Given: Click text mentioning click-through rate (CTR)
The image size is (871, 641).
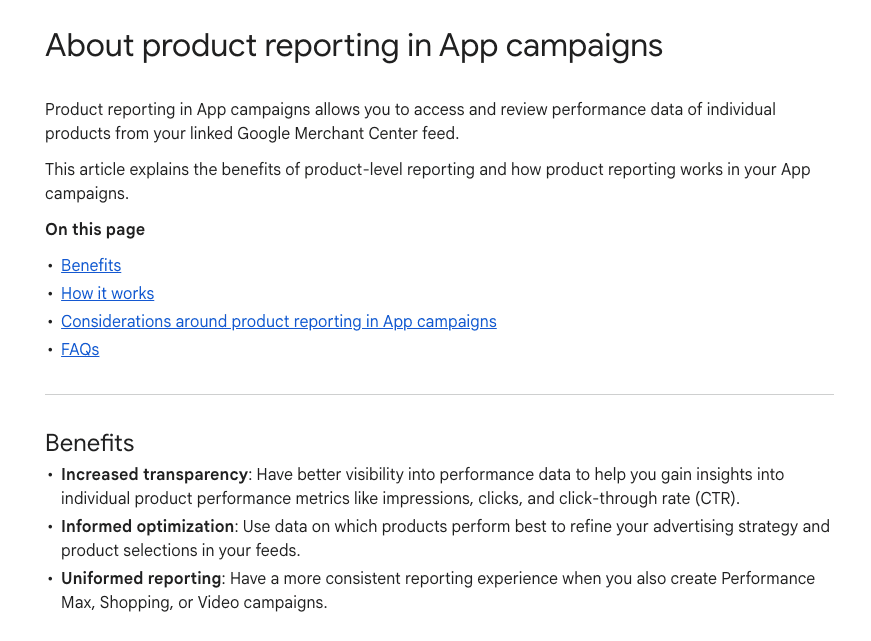Looking at the screenshot, I should (x=649, y=499).
